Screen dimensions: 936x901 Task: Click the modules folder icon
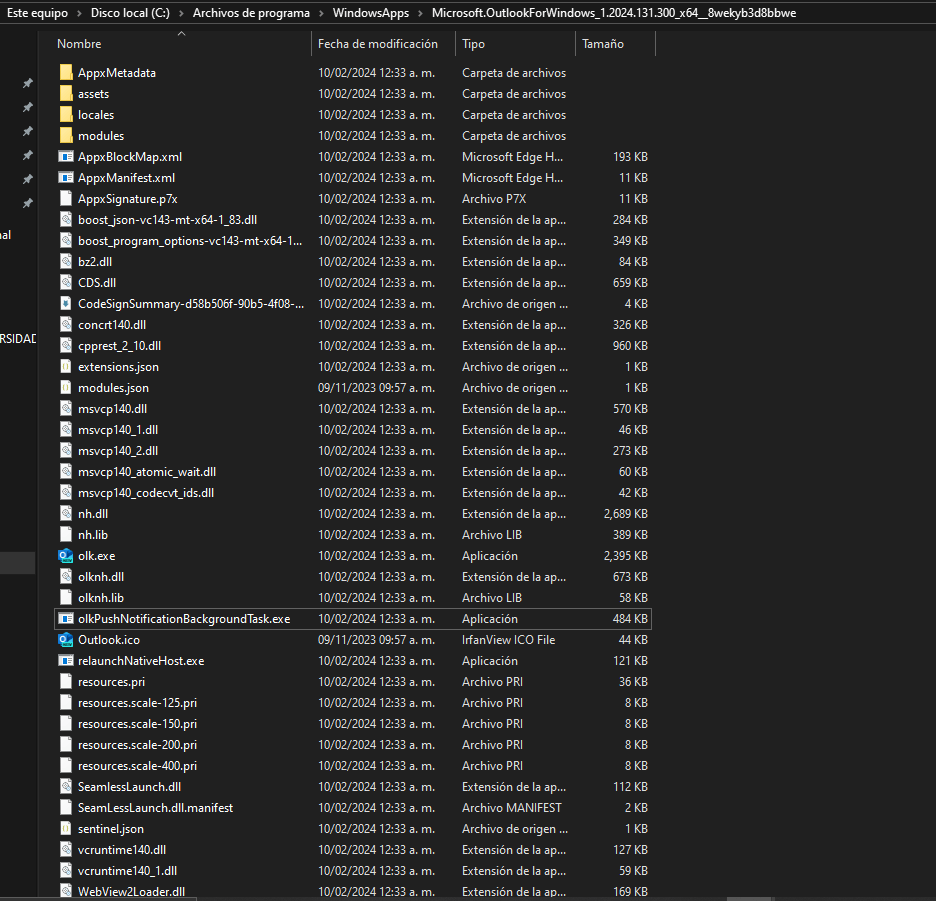click(x=66, y=136)
